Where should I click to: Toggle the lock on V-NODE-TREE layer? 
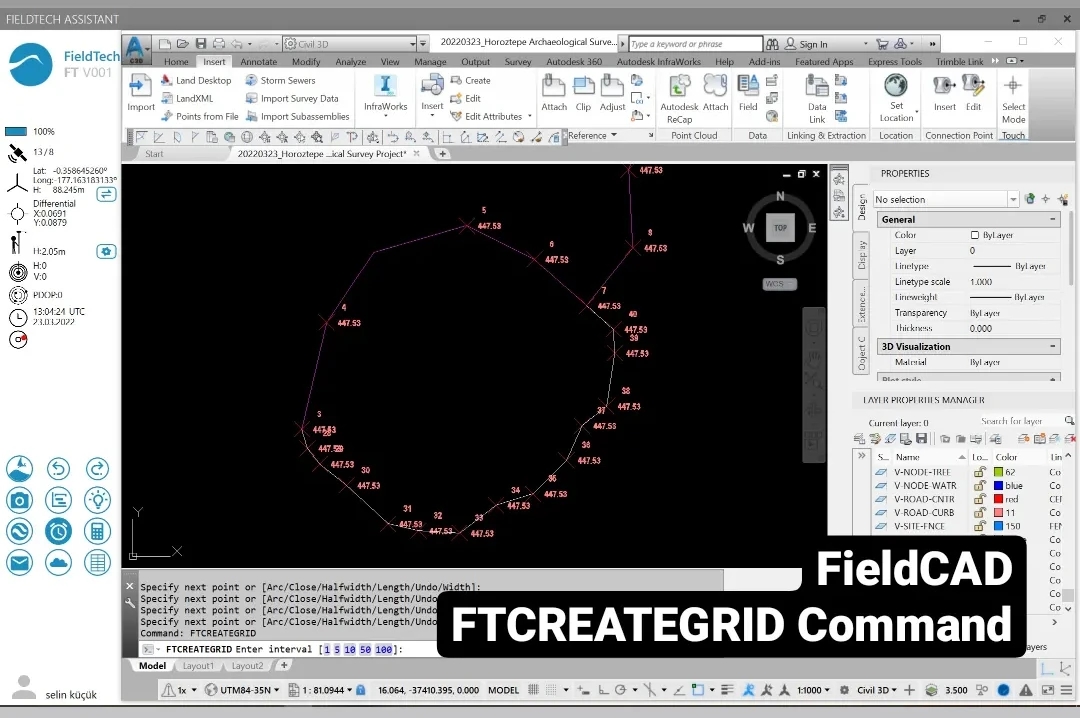coord(980,472)
